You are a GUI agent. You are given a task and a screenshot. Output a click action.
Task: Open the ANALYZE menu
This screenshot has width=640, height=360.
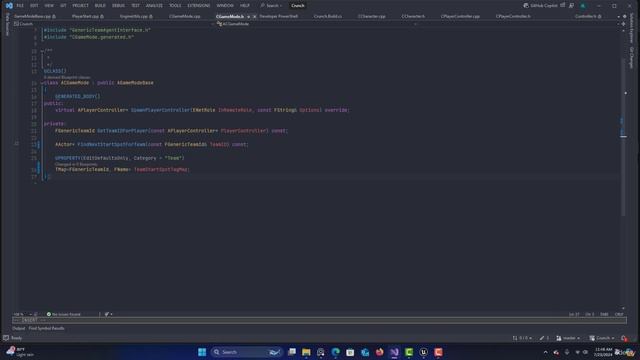pos(154,6)
